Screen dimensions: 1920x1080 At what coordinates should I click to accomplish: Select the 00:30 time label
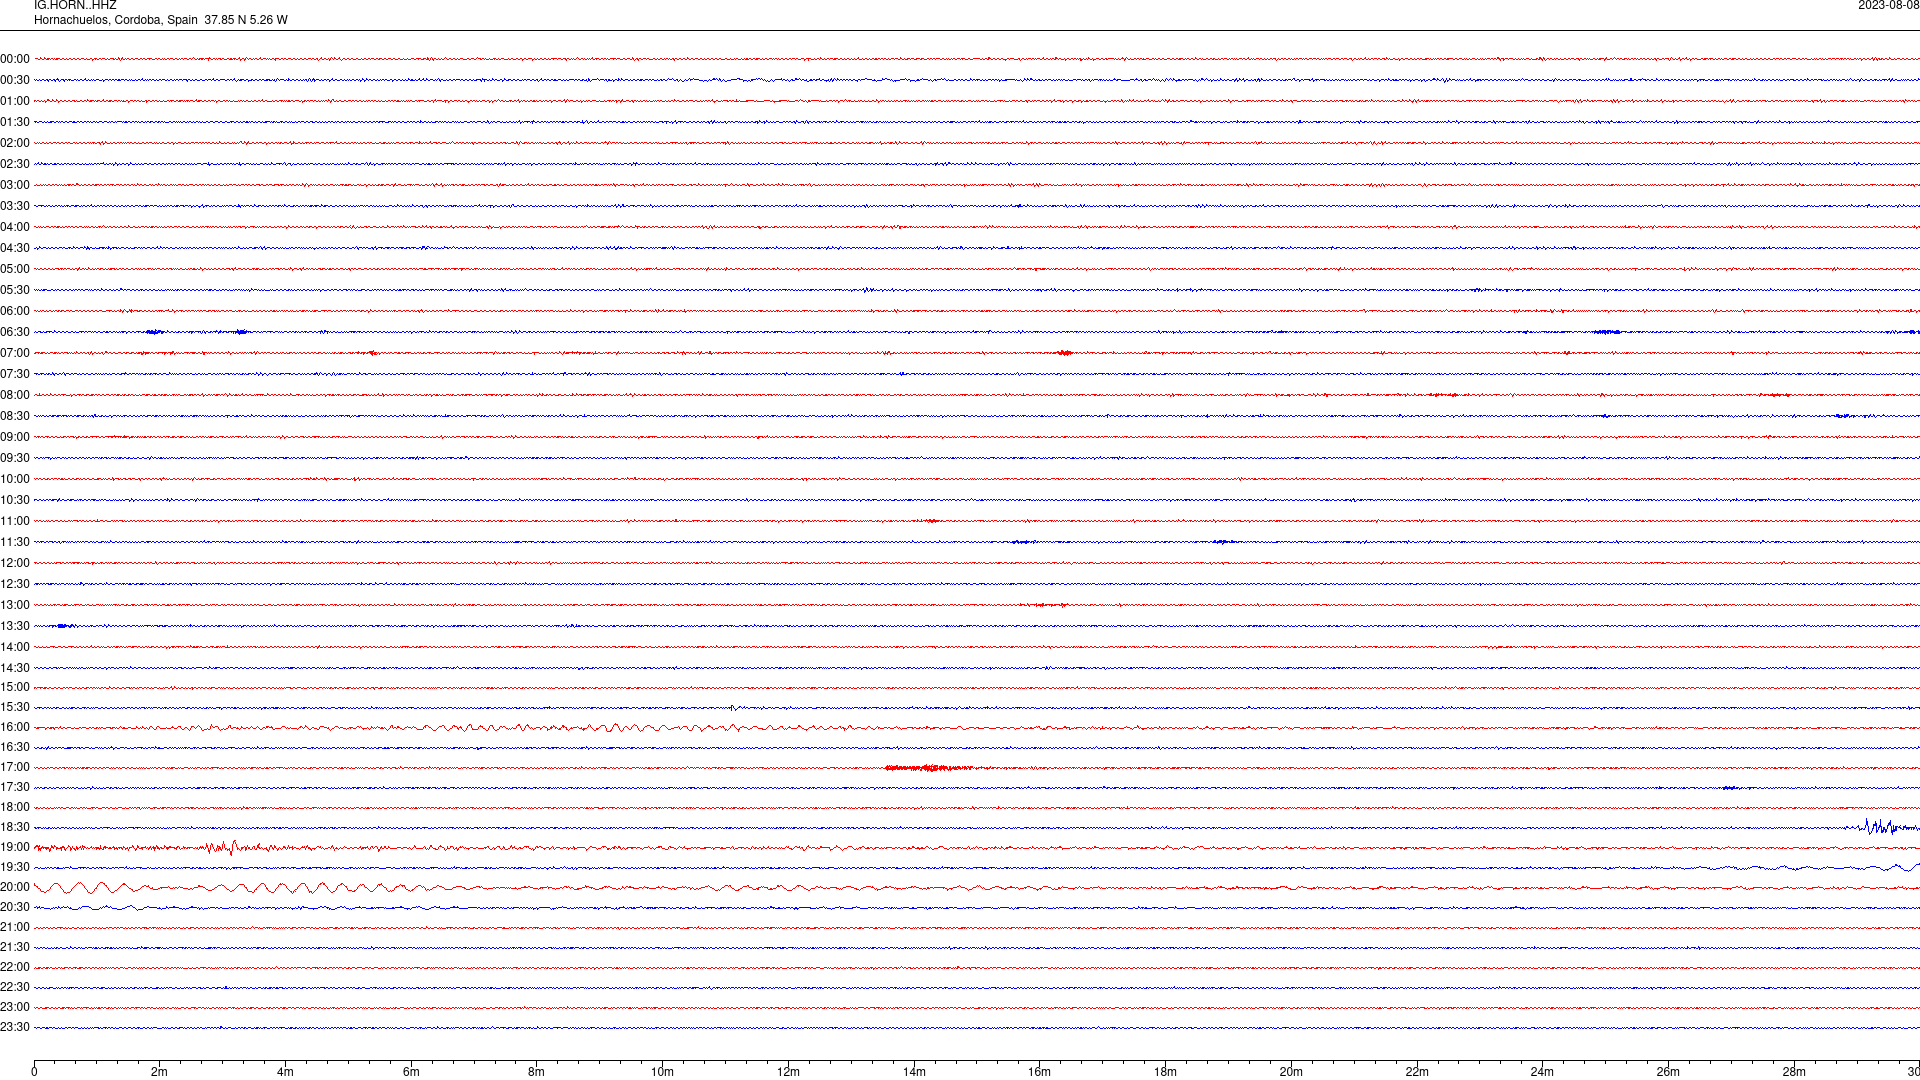coord(15,80)
